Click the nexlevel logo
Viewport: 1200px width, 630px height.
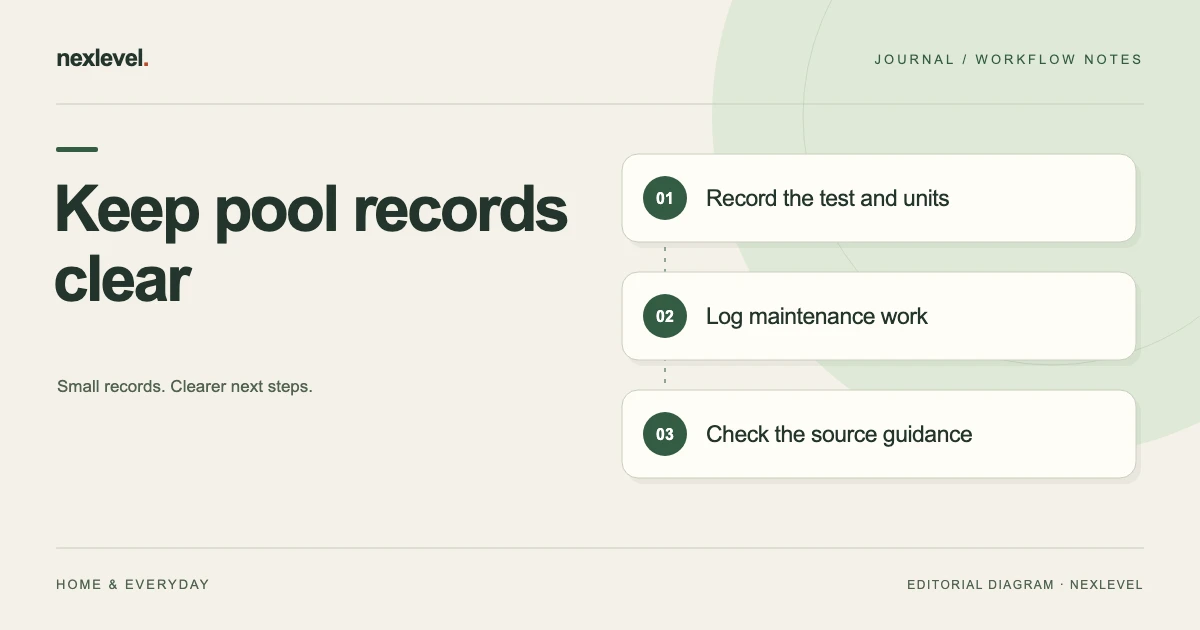(x=103, y=59)
